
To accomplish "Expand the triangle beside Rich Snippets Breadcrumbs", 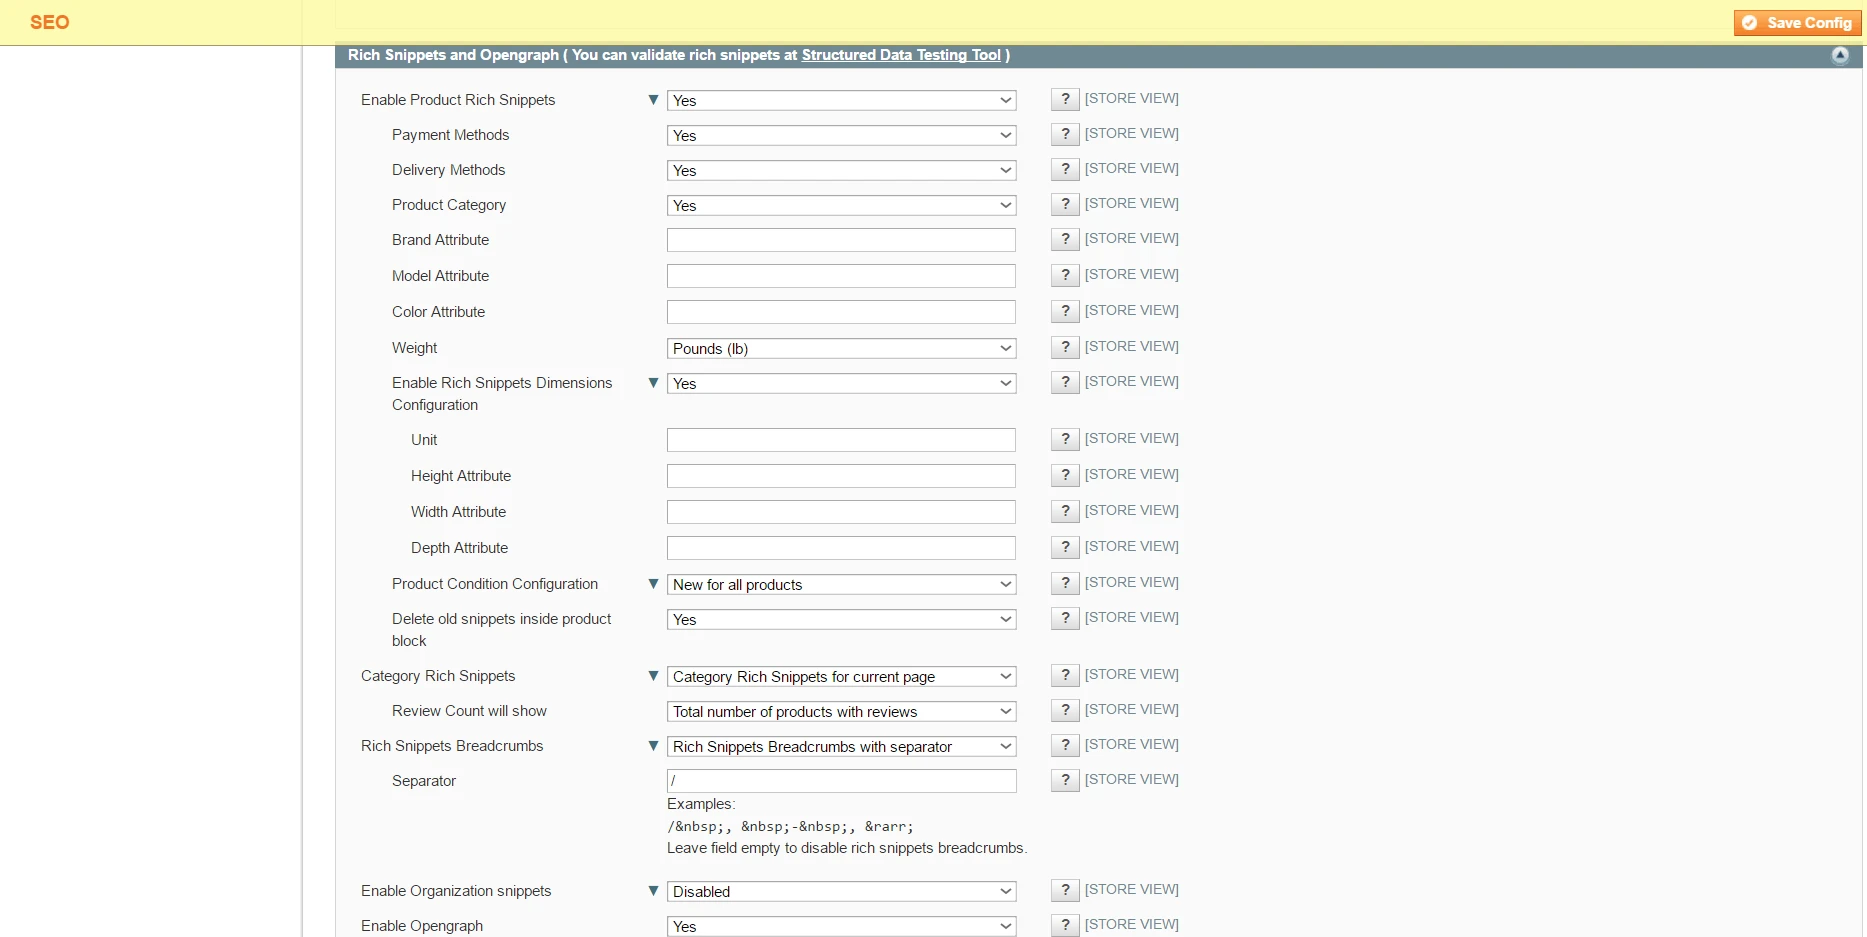I will click(x=653, y=746).
